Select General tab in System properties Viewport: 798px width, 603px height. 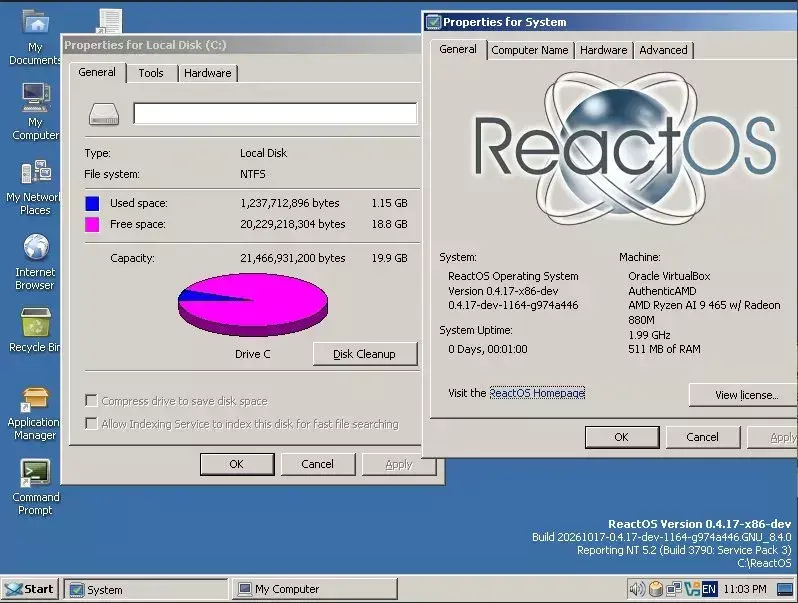click(458, 49)
